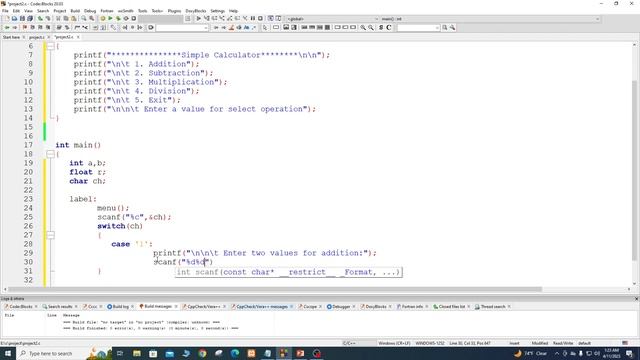Switch to the Start here tab

11,37
